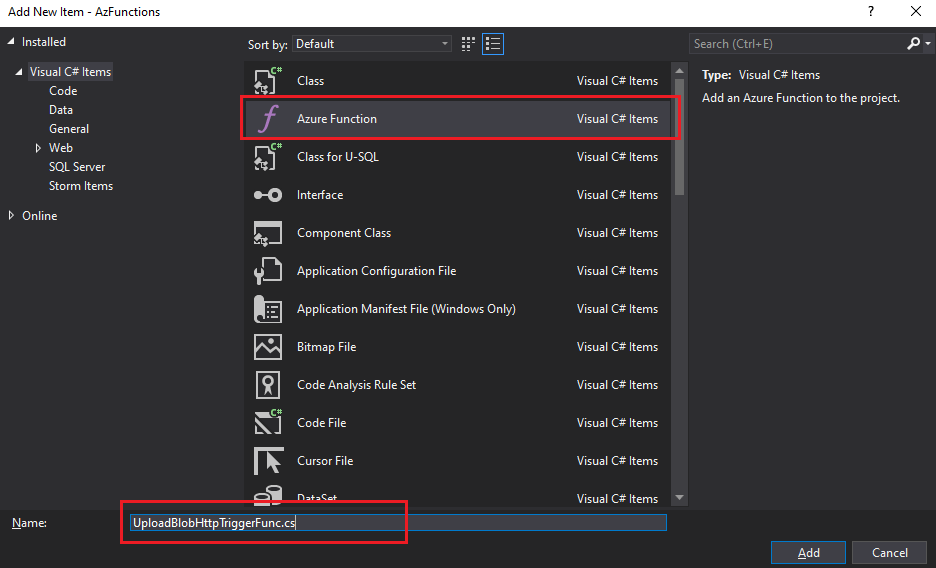Click the template list scrollbar down arrow
936x568 pixels.
tap(680, 497)
